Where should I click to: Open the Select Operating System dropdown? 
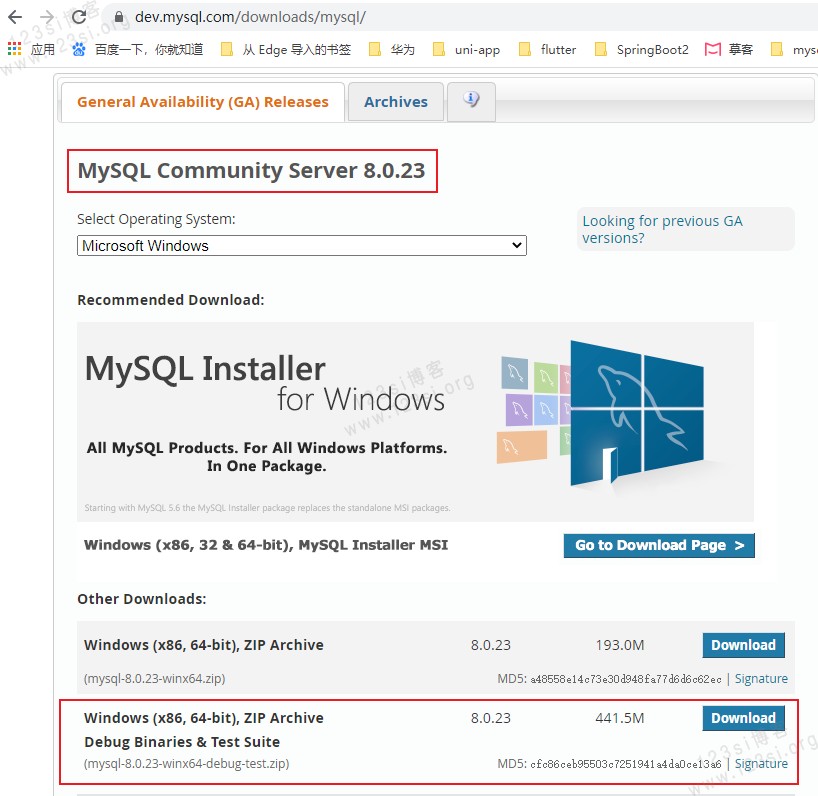[x=302, y=246]
